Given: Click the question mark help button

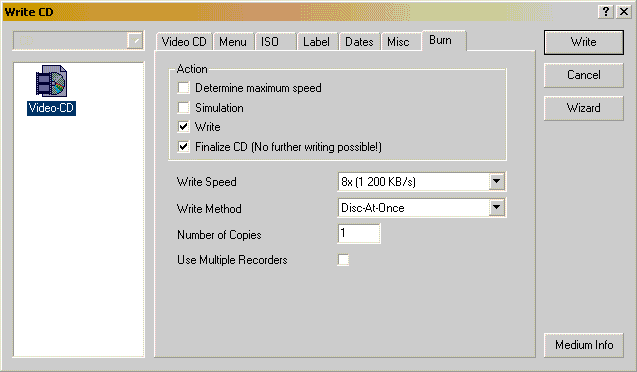Looking at the screenshot, I should [x=605, y=11].
